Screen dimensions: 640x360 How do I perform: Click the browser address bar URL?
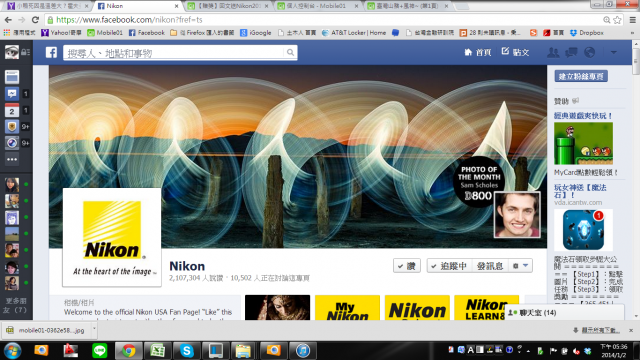tap(129, 20)
